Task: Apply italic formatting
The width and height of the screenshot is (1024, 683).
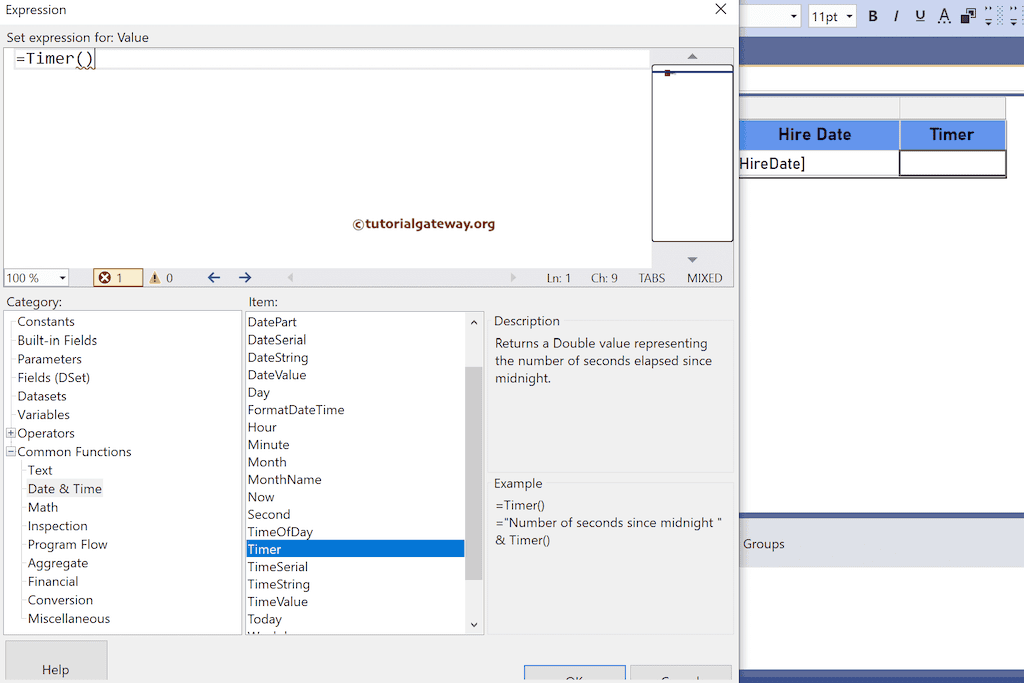Action: pyautogui.click(x=895, y=16)
